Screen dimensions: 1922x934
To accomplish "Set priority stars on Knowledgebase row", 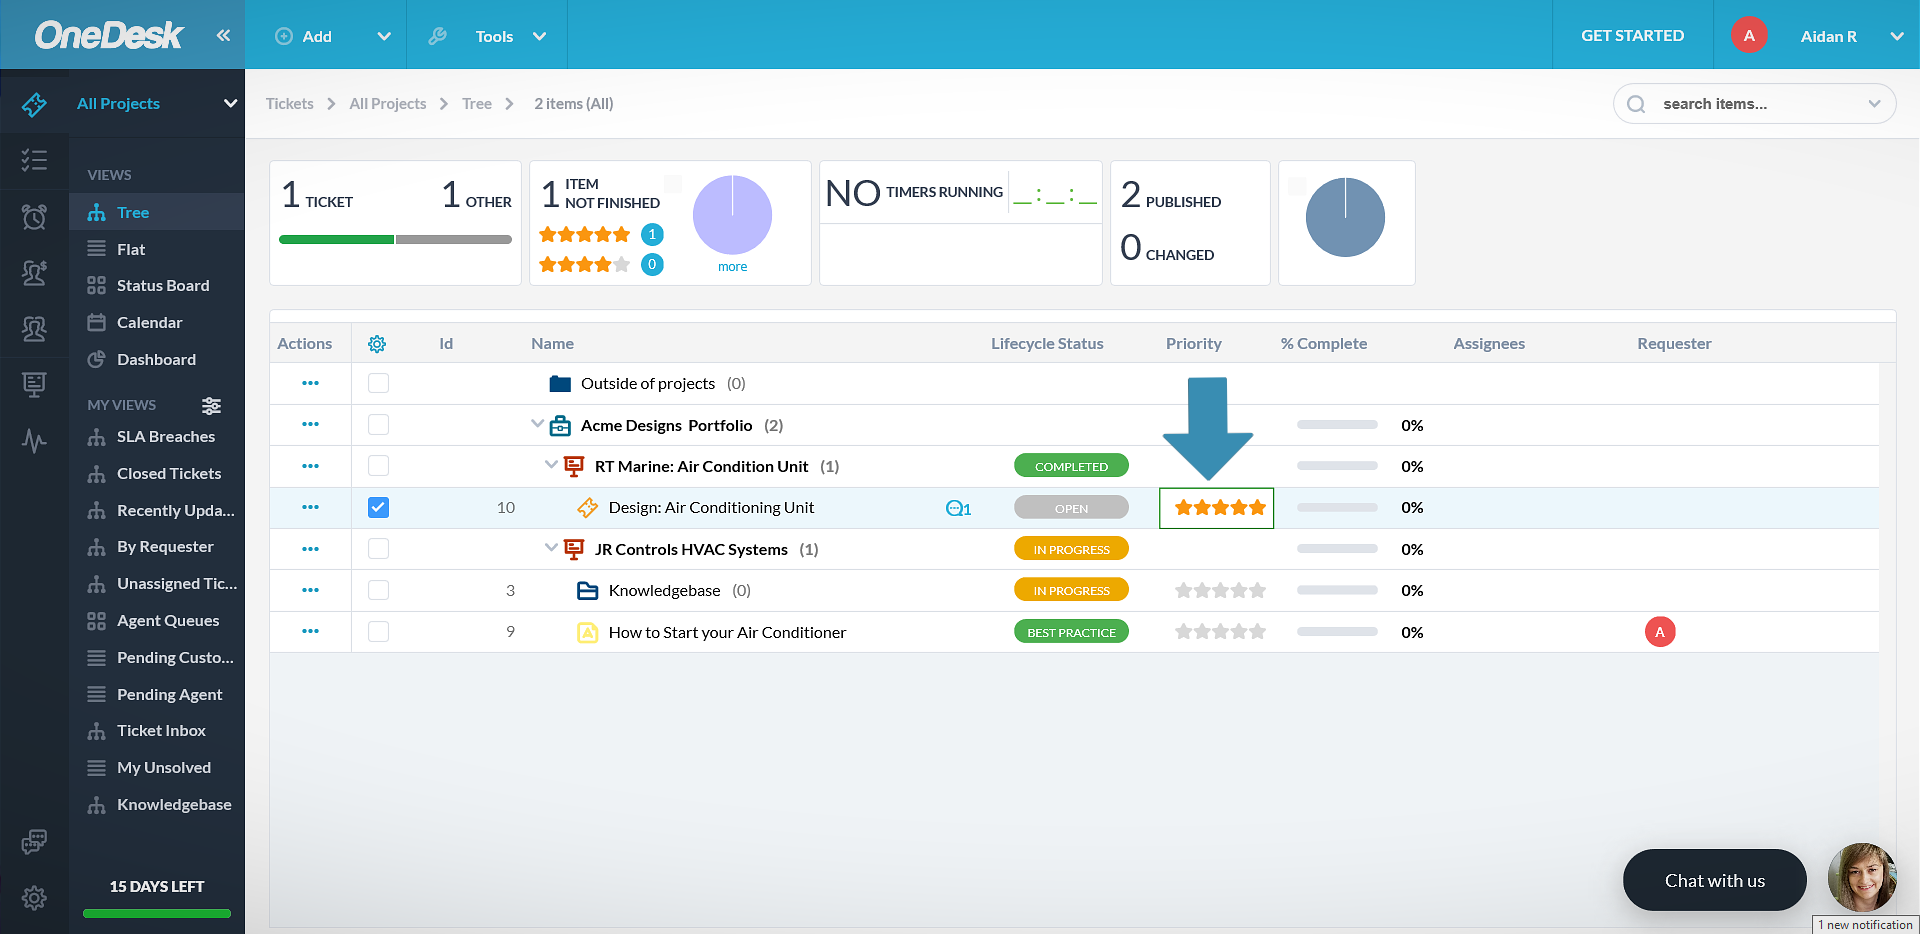I will tap(1220, 591).
